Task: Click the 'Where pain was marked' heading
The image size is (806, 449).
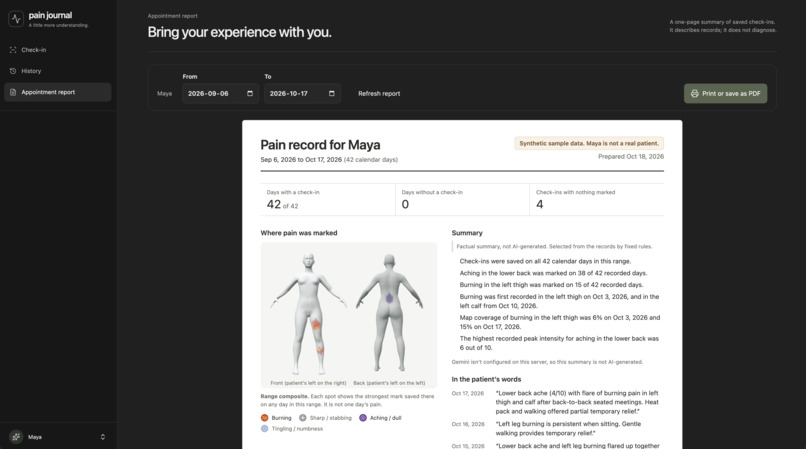Action: (299, 233)
